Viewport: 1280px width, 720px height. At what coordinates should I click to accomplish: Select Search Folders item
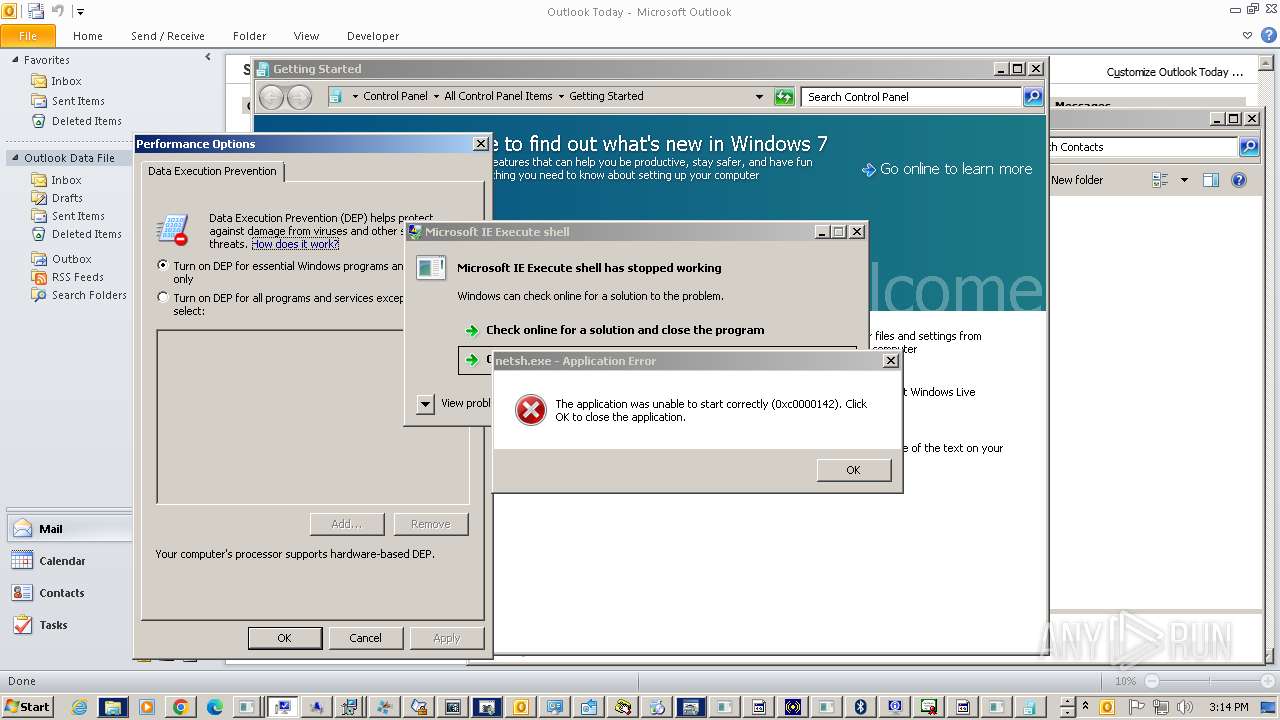[89, 295]
